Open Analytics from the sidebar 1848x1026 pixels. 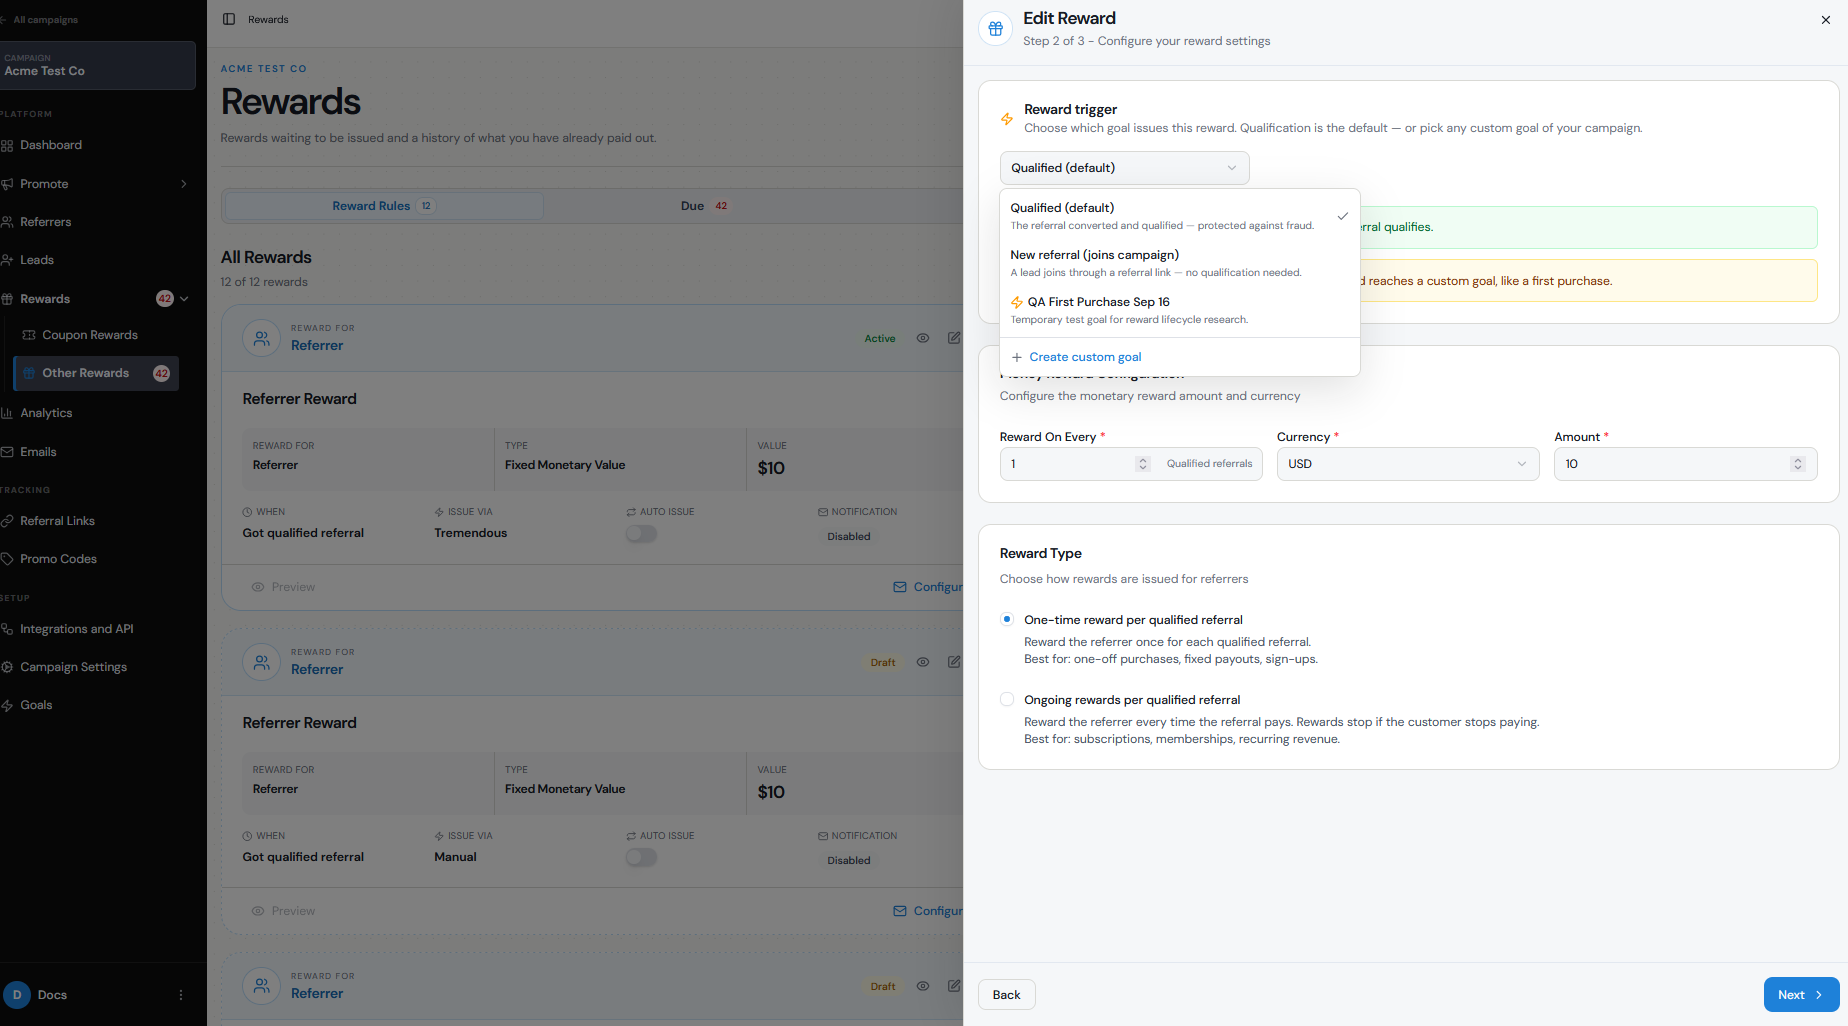coord(46,413)
